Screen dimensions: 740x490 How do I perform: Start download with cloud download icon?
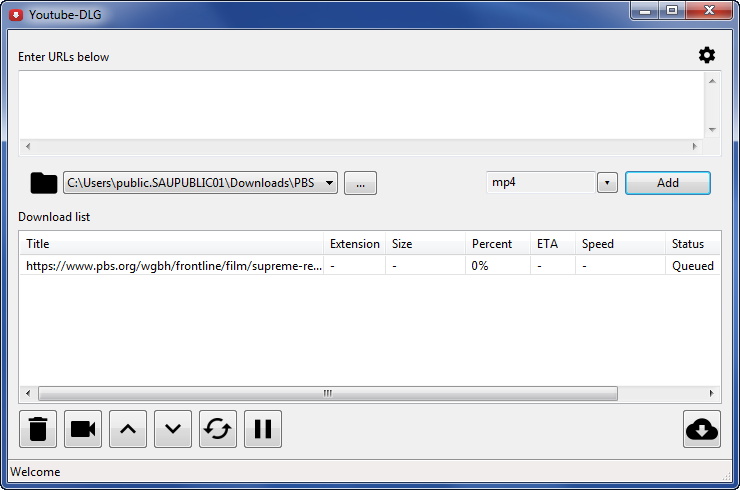702,429
